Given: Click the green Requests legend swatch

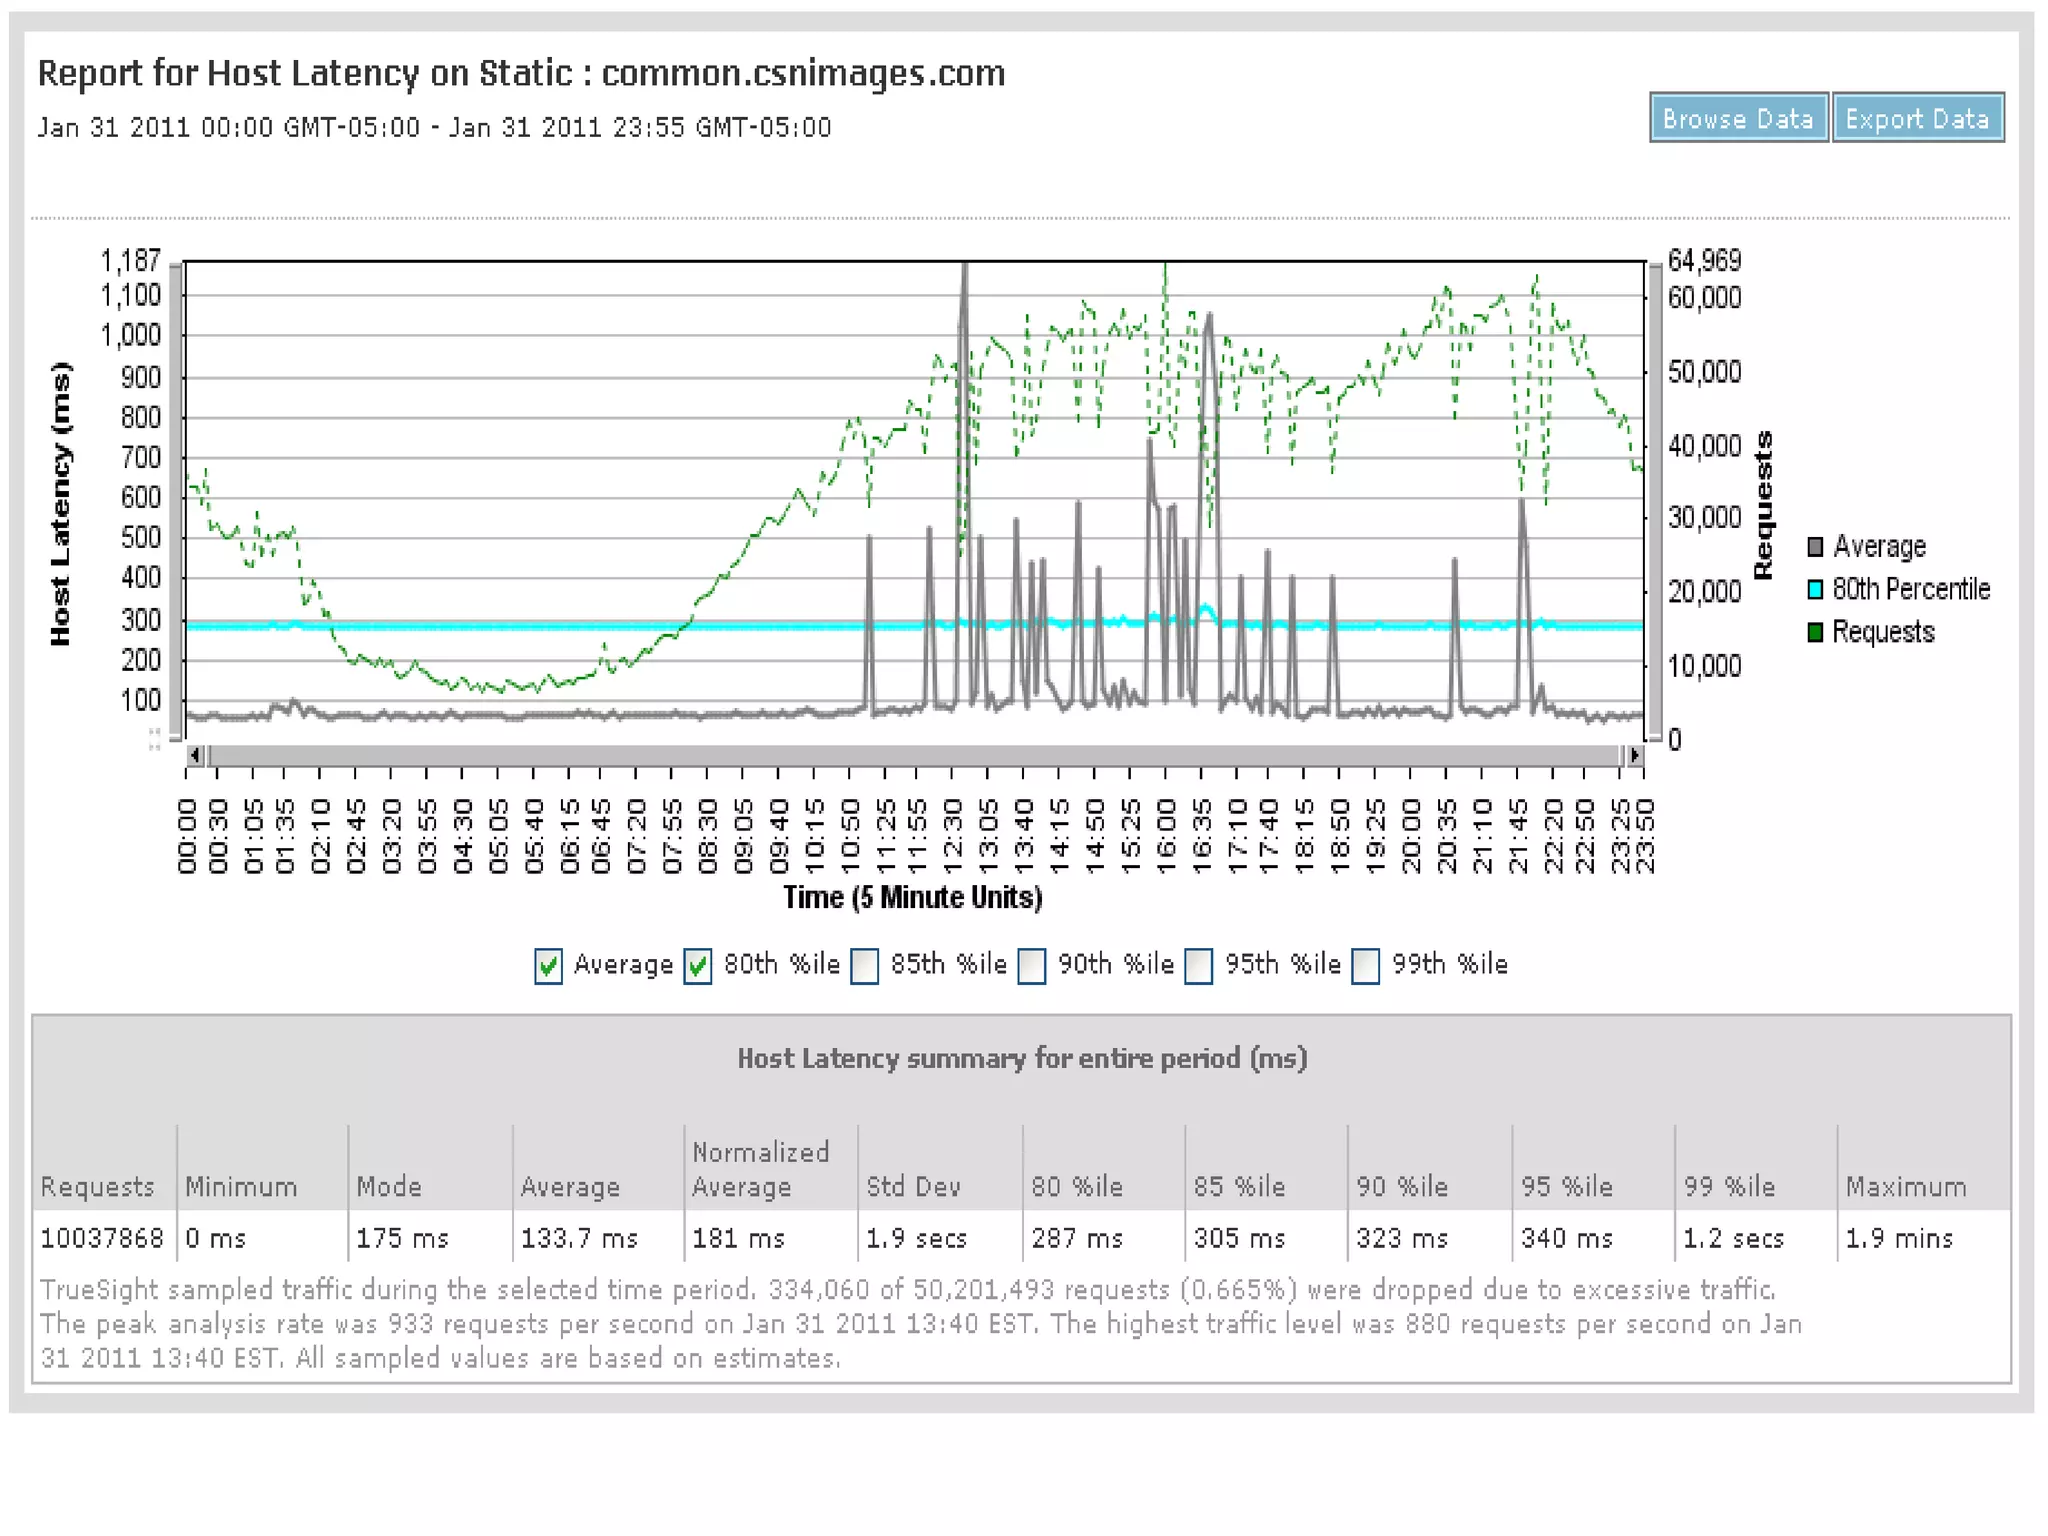Looking at the screenshot, I should [1815, 632].
